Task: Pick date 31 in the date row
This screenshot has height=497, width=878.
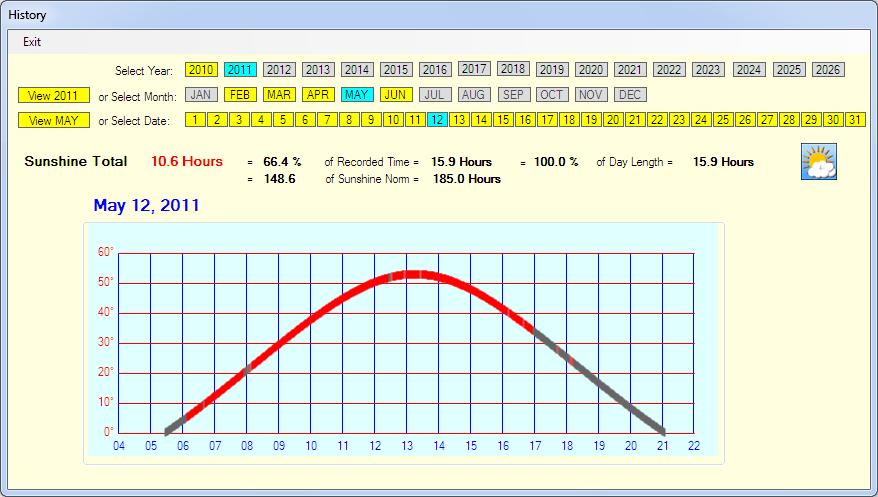Action: (855, 120)
